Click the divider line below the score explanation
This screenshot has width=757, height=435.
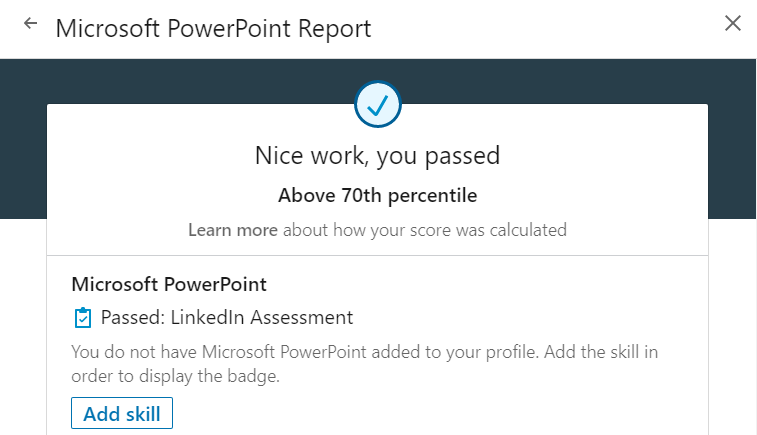click(377, 255)
